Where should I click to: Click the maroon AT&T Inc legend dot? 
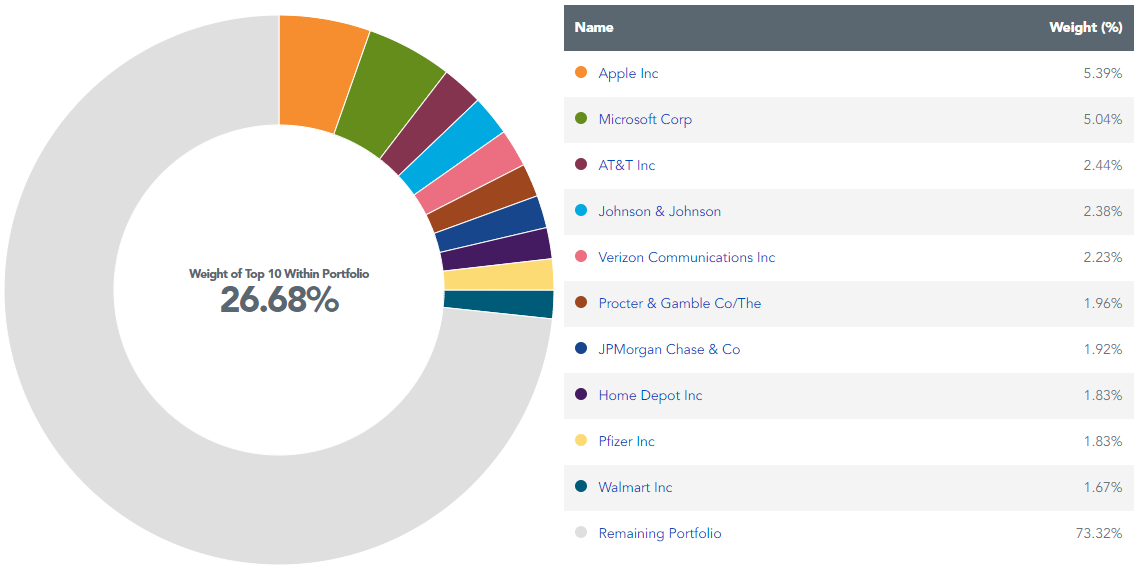point(580,164)
